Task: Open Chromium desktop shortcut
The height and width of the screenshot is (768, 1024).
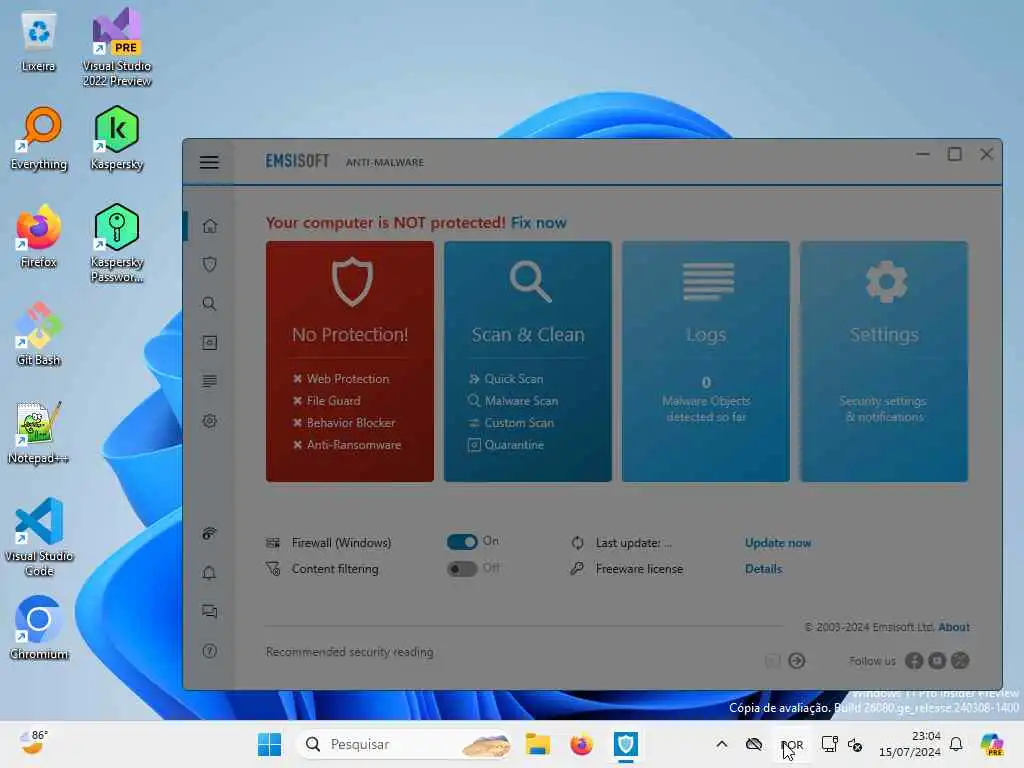Action: click(39, 628)
